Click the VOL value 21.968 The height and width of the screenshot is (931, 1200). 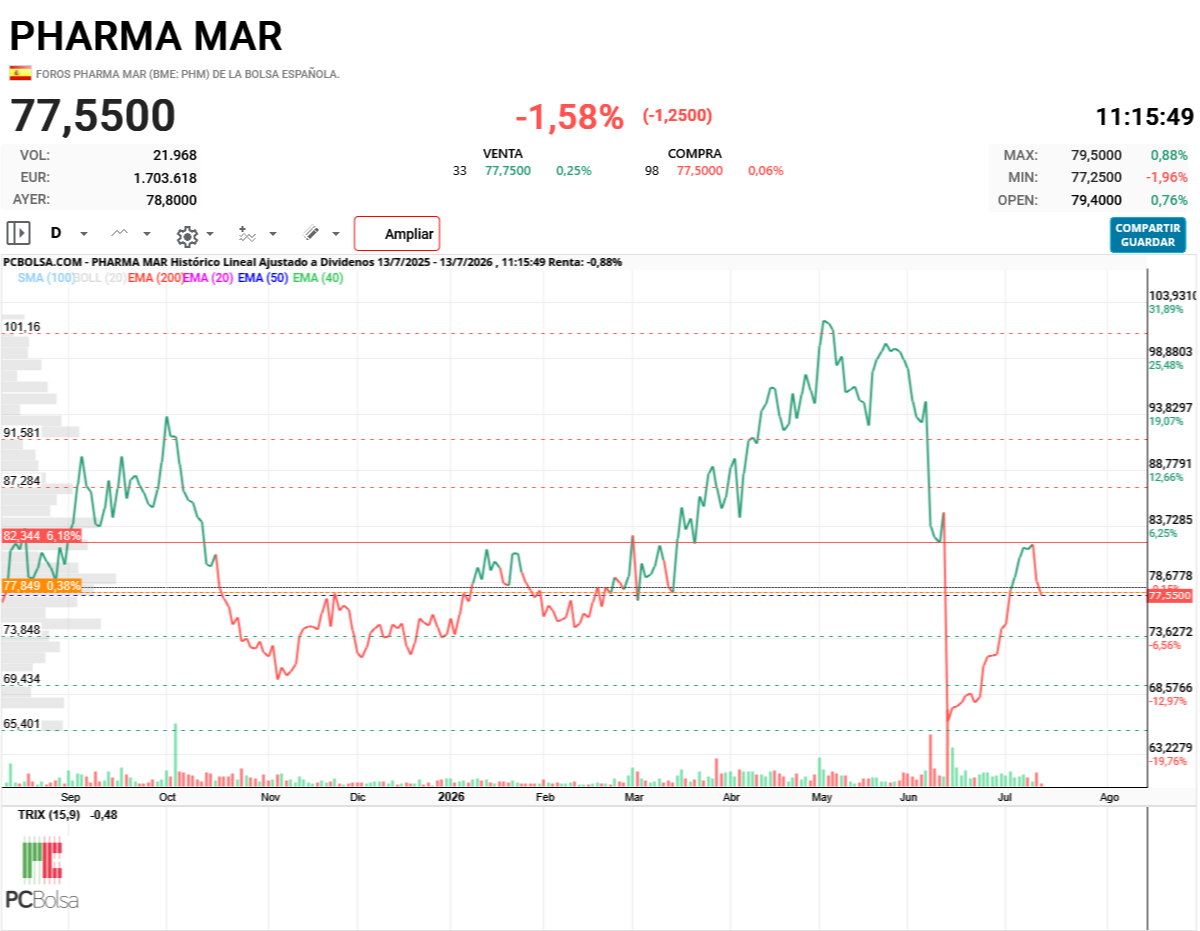175,155
